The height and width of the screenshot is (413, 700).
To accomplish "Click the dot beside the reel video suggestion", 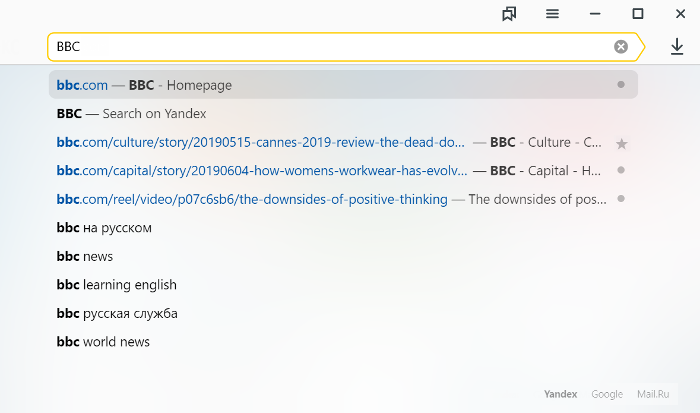I will click(x=621, y=199).
